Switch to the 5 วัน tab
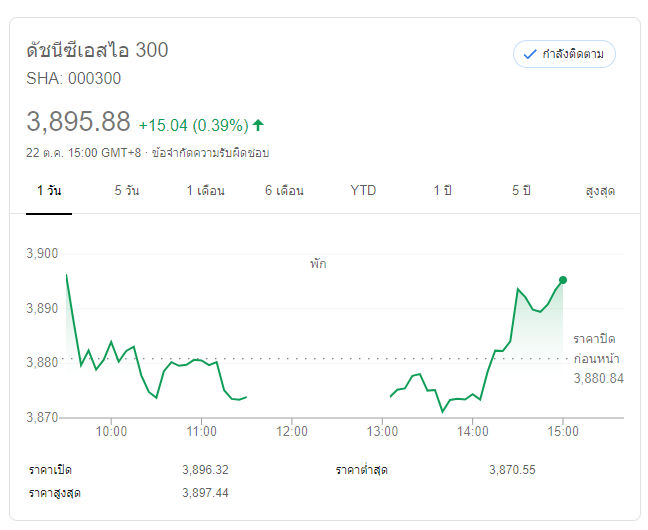 (126, 191)
